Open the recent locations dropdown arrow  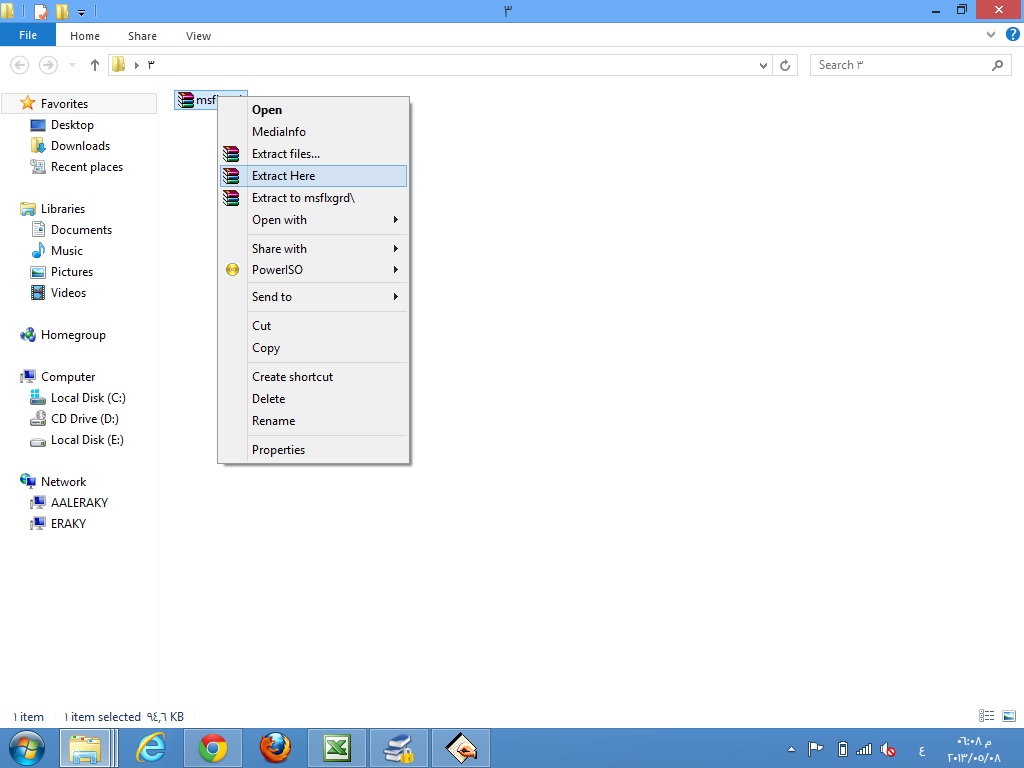[x=72, y=65]
